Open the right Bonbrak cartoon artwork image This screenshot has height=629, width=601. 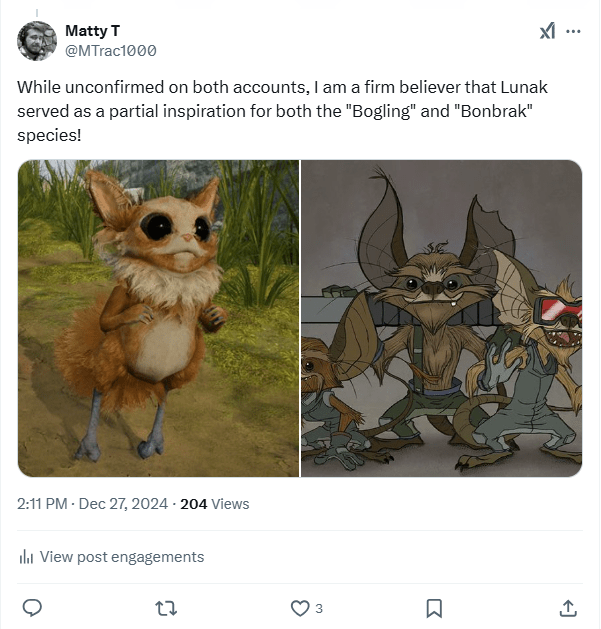click(x=441, y=318)
